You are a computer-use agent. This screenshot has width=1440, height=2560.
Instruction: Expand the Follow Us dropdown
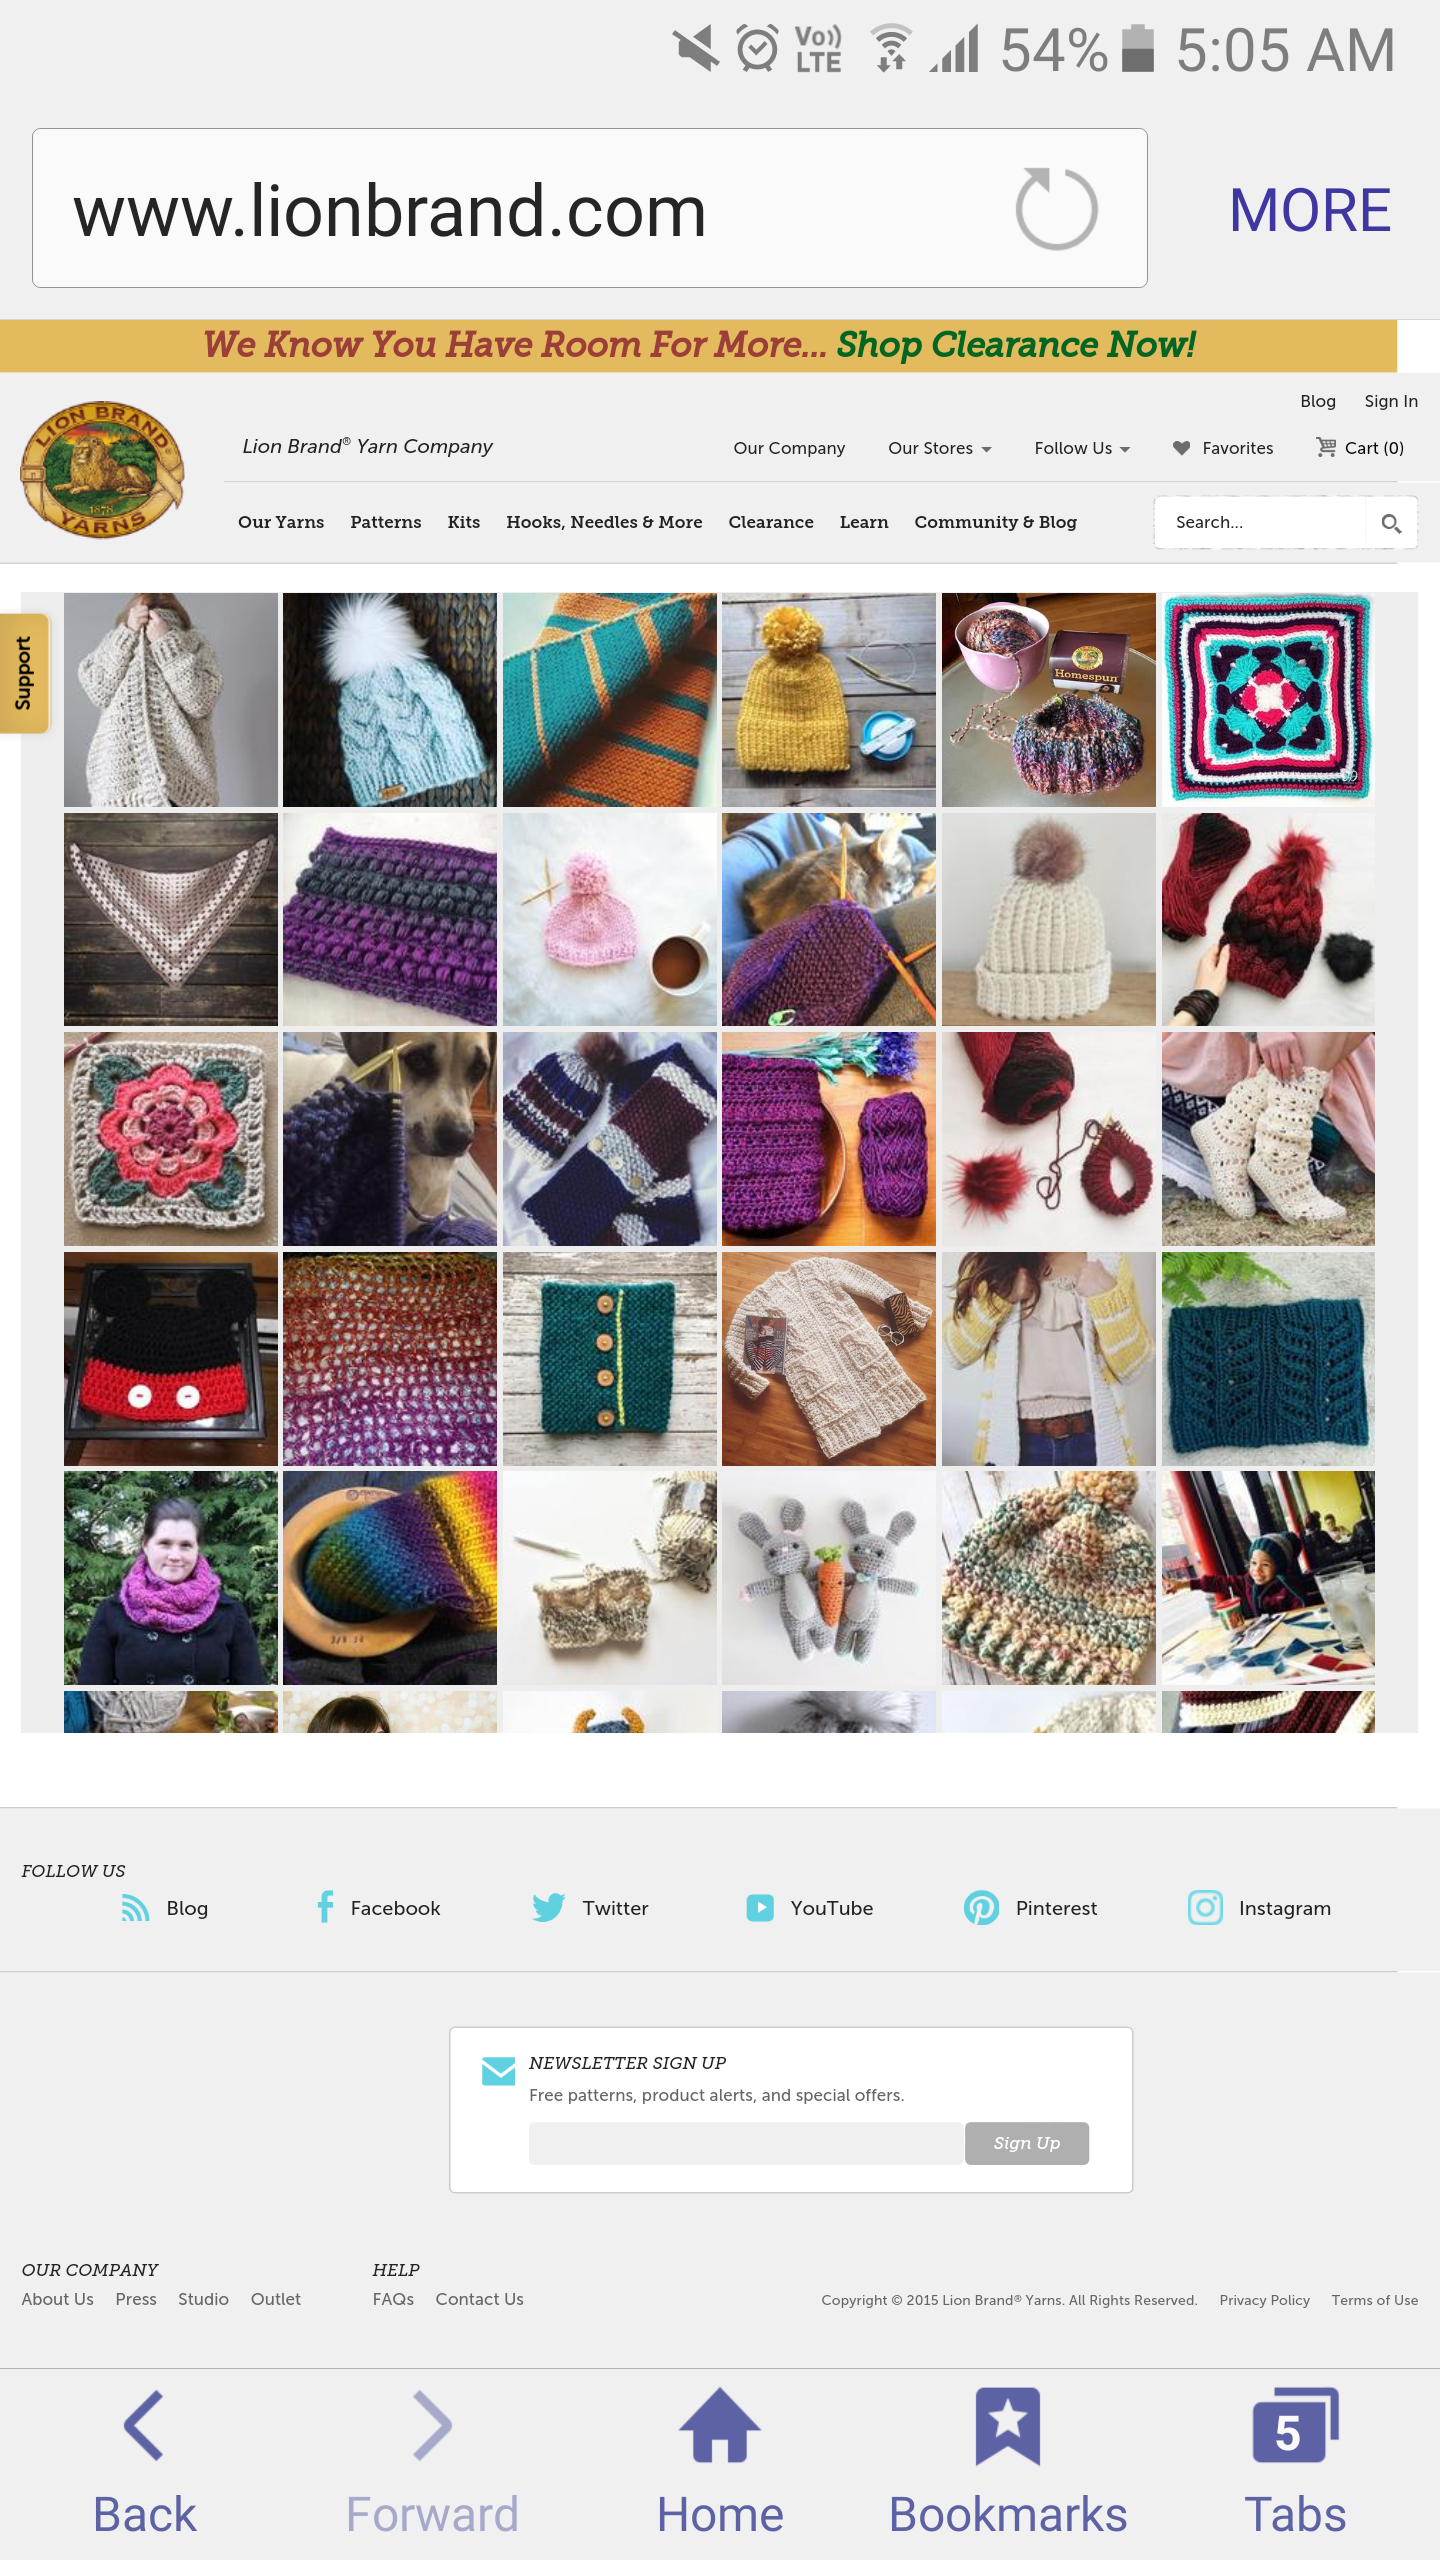coord(1082,448)
